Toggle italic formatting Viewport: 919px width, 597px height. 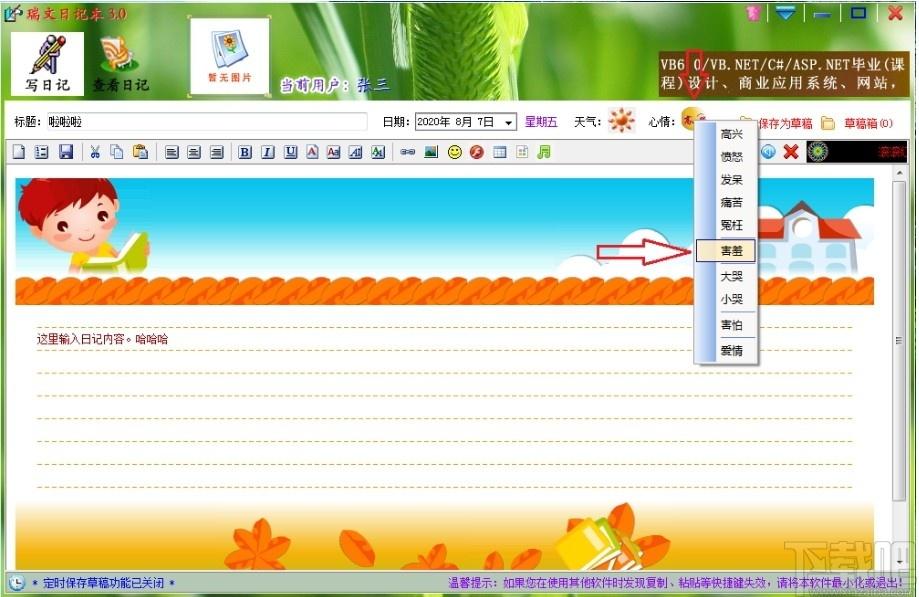pos(268,152)
